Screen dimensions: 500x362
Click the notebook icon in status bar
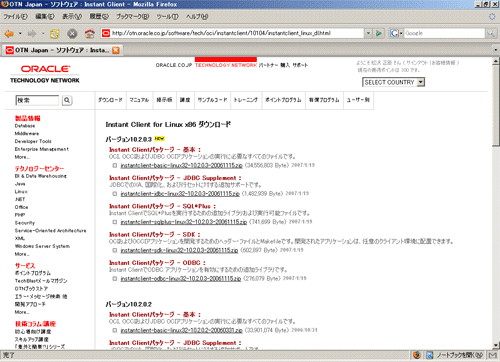click(430, 355)
